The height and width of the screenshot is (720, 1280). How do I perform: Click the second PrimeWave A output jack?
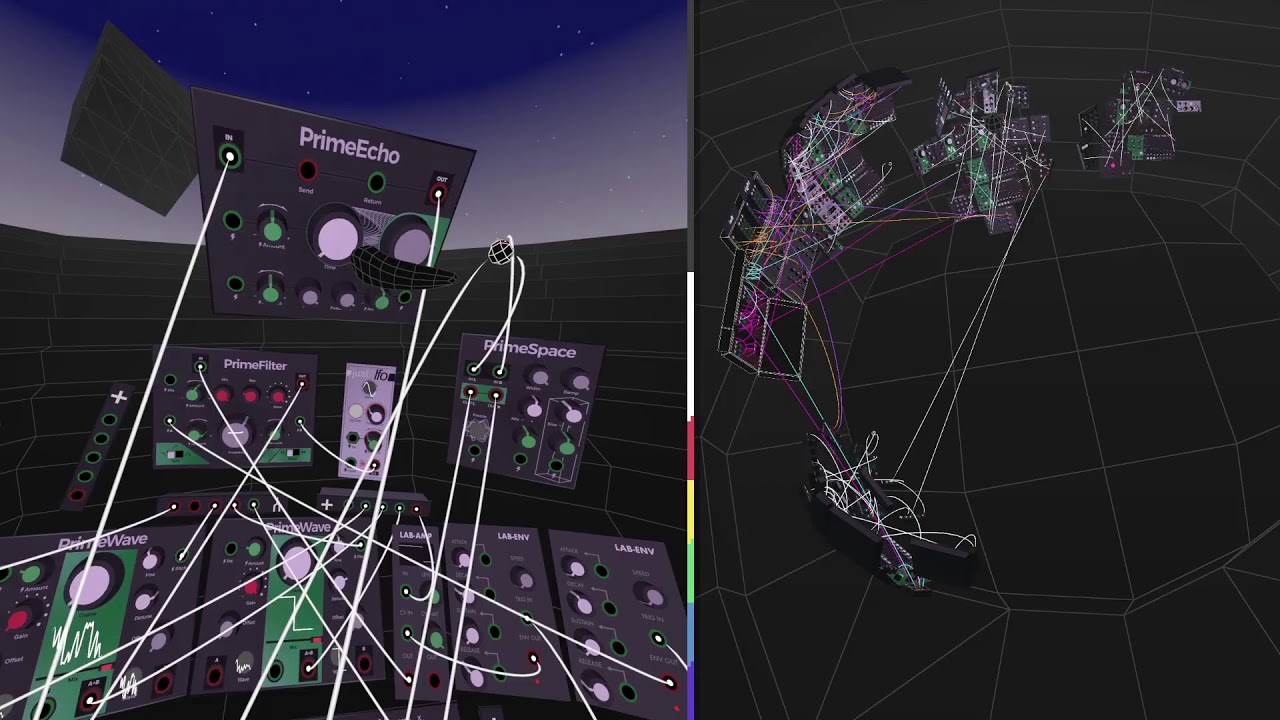click(x=216, y=676)
